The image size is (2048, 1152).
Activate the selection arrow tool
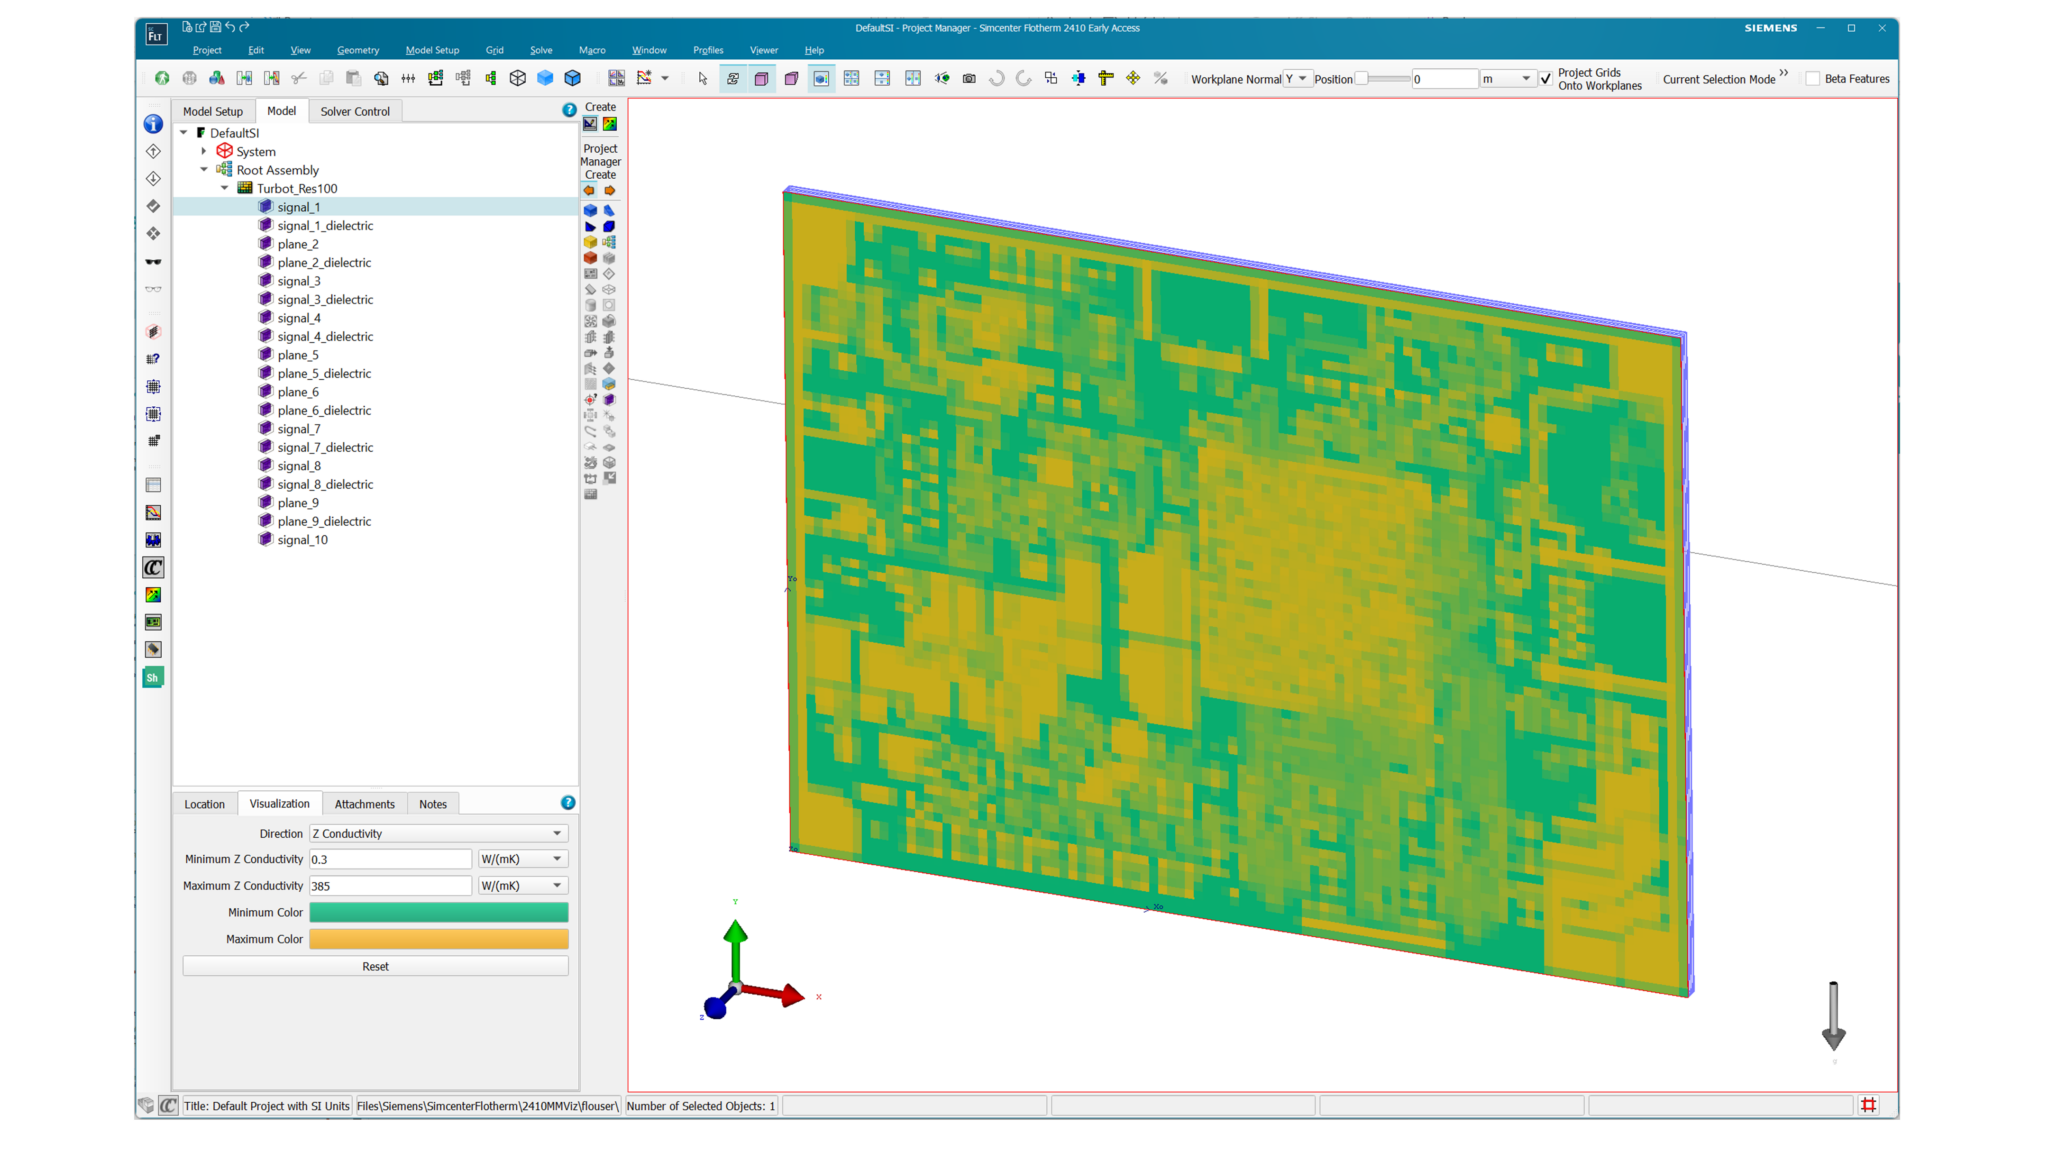704,78
